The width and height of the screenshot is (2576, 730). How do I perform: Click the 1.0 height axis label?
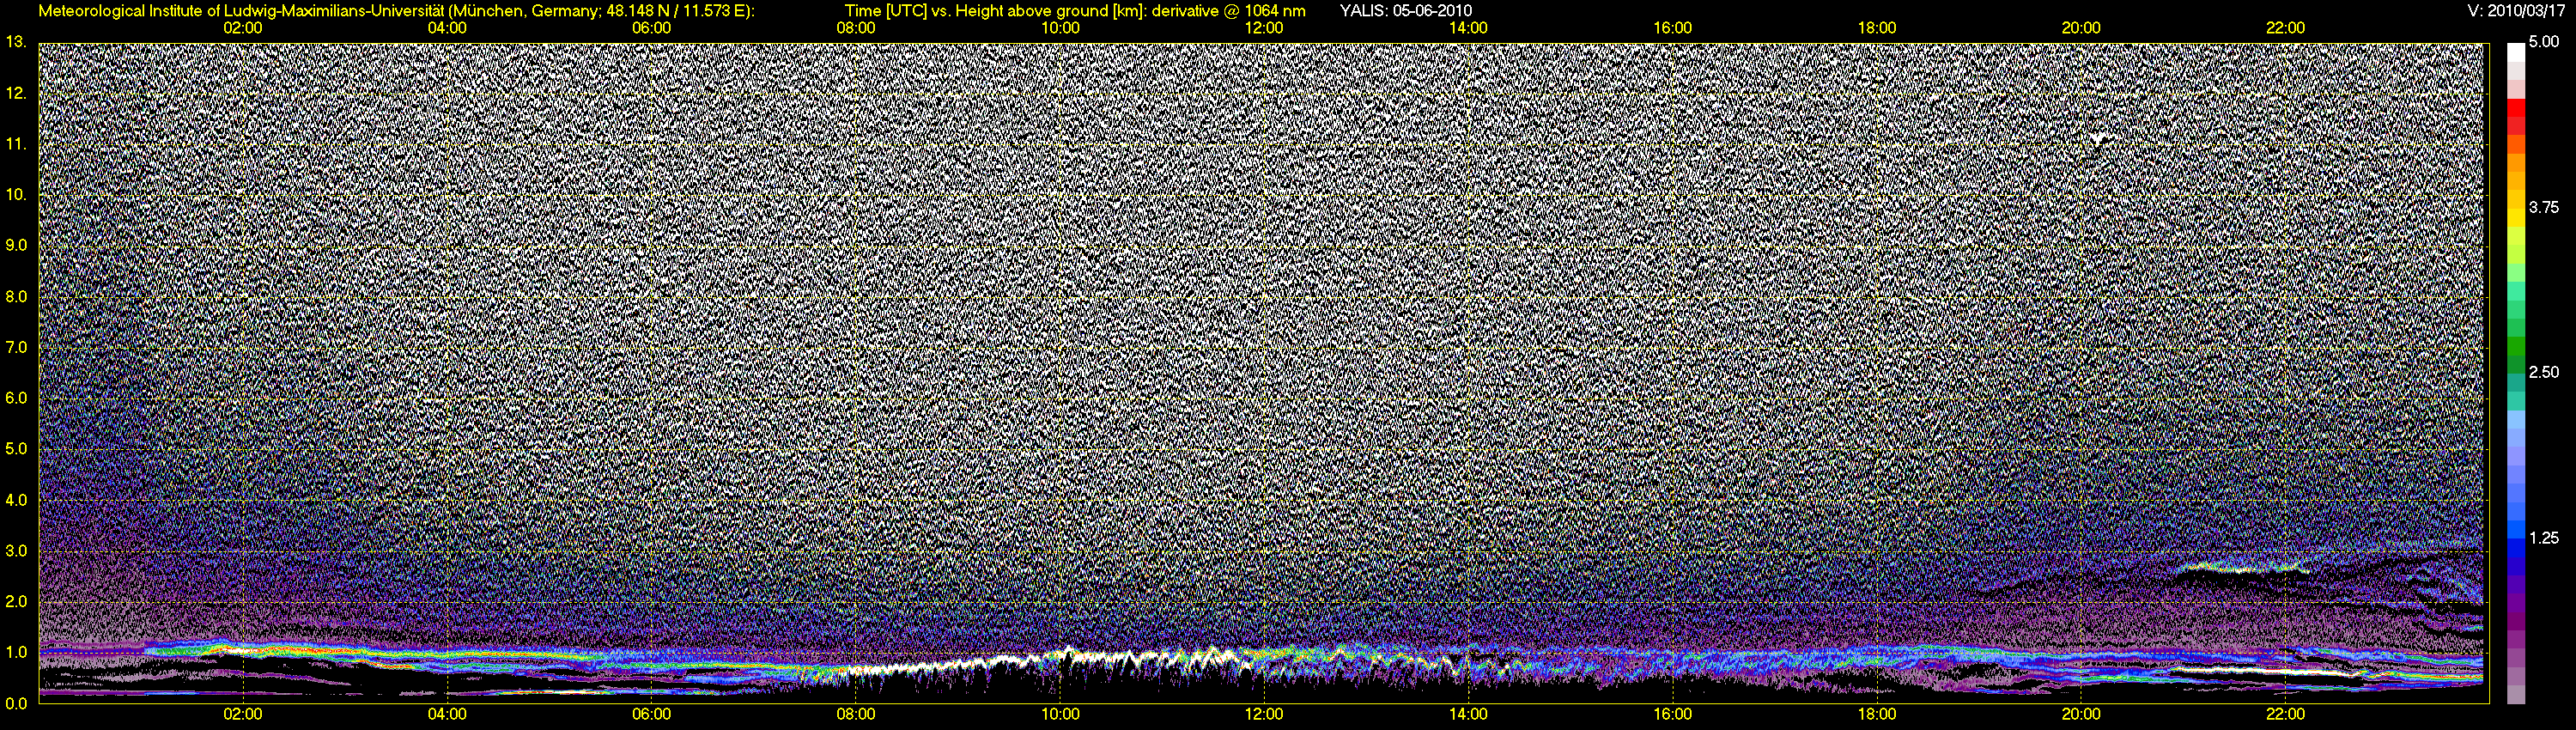(x=16, y=652)
